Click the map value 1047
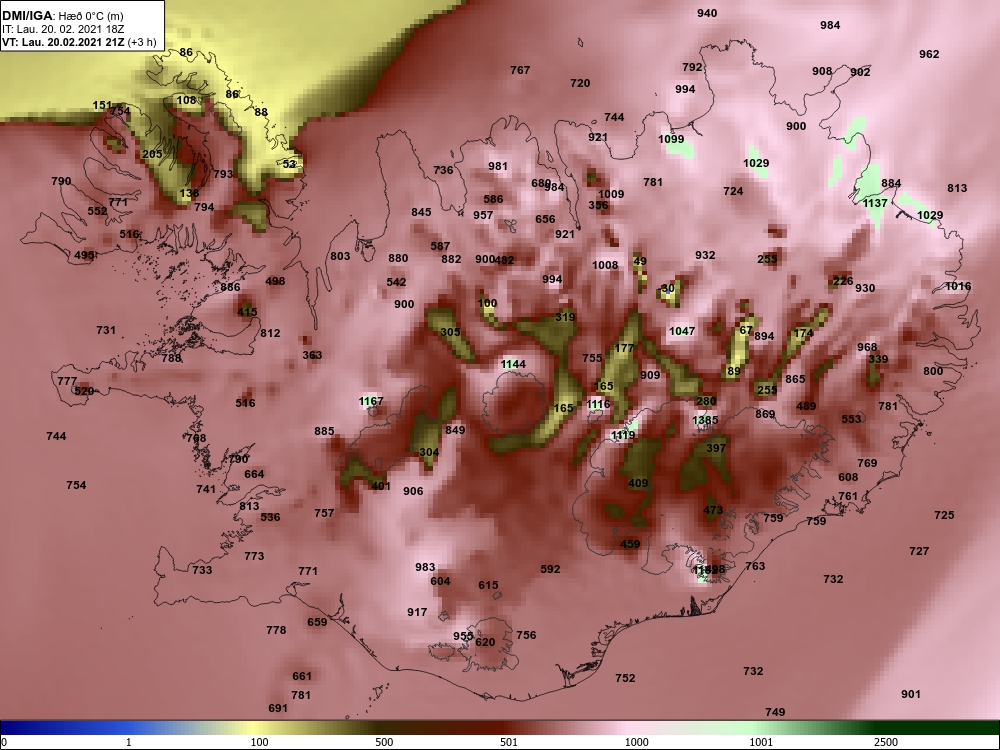This screenshot has height=750, width=1000. tap(682, 331)
